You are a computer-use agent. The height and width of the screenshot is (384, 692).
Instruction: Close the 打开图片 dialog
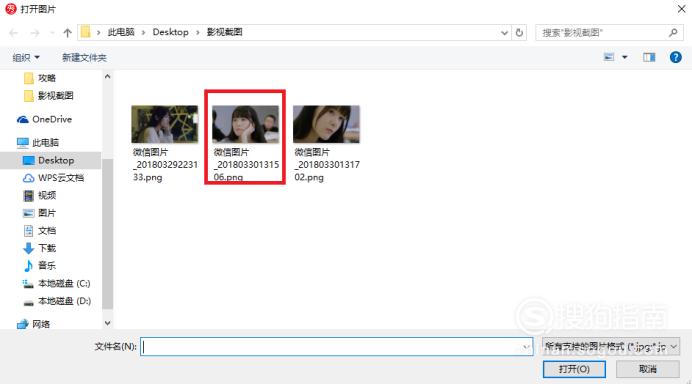[681, 9]
